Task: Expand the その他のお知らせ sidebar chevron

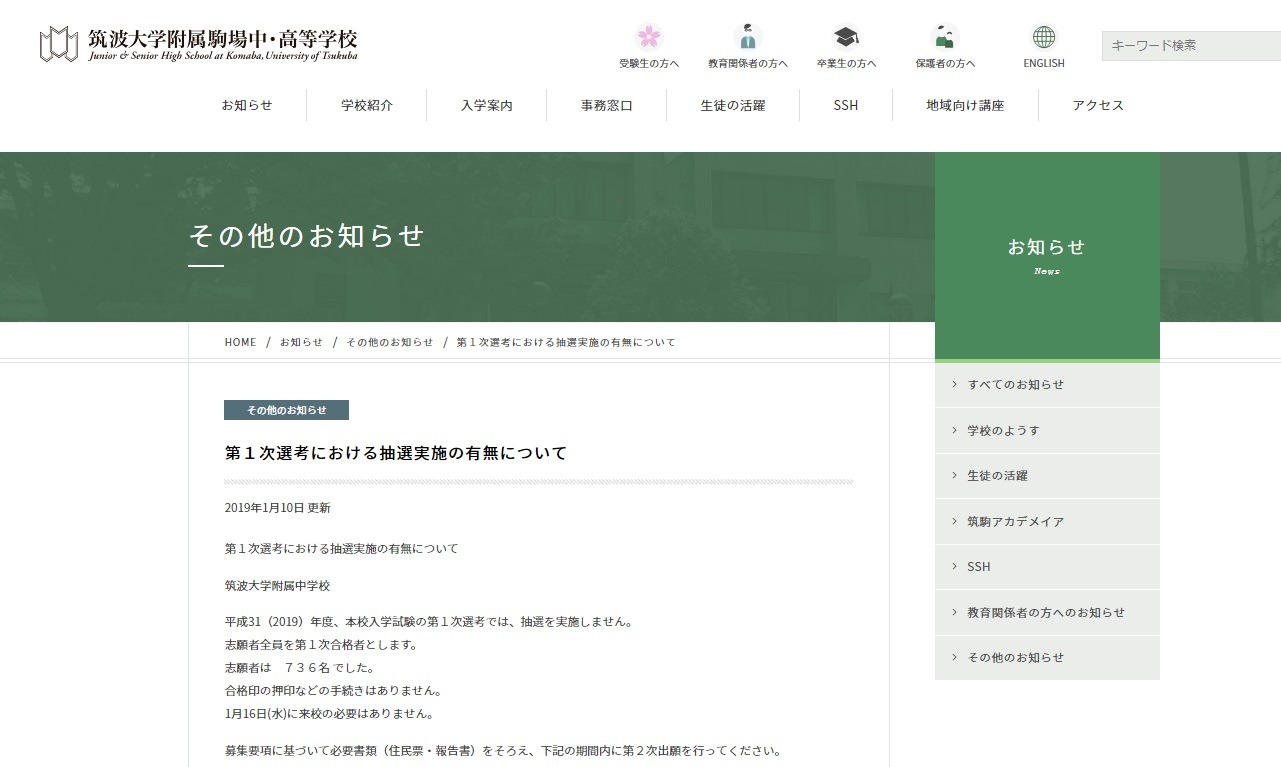Action: 953,657
